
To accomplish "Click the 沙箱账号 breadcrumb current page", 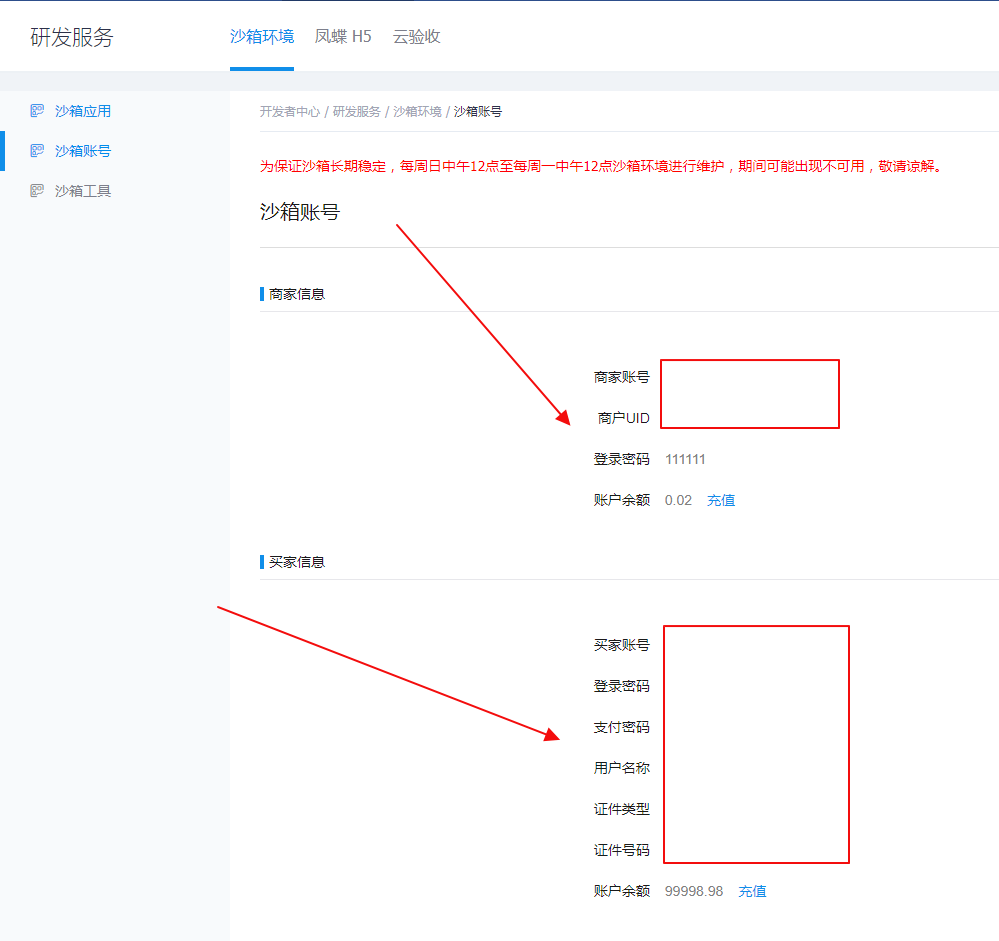I will pos(478,111).
